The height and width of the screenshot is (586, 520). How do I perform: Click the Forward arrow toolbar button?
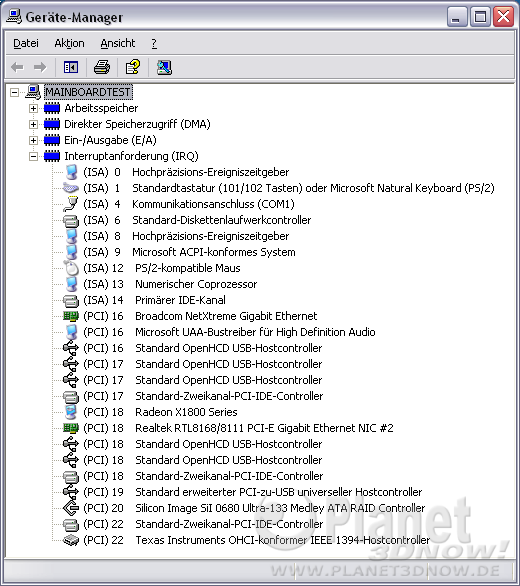tap(40, 68)
